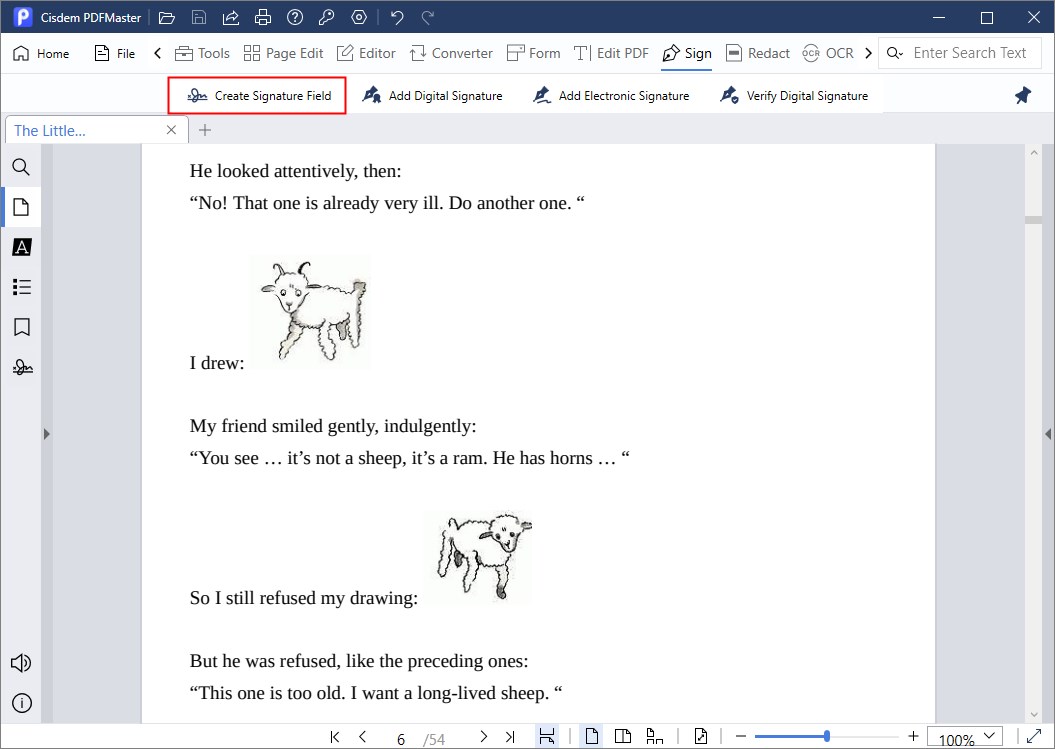
Task: Switch to the Edit PDF tab
Action: pyautogui.click(x=612, y=53)
